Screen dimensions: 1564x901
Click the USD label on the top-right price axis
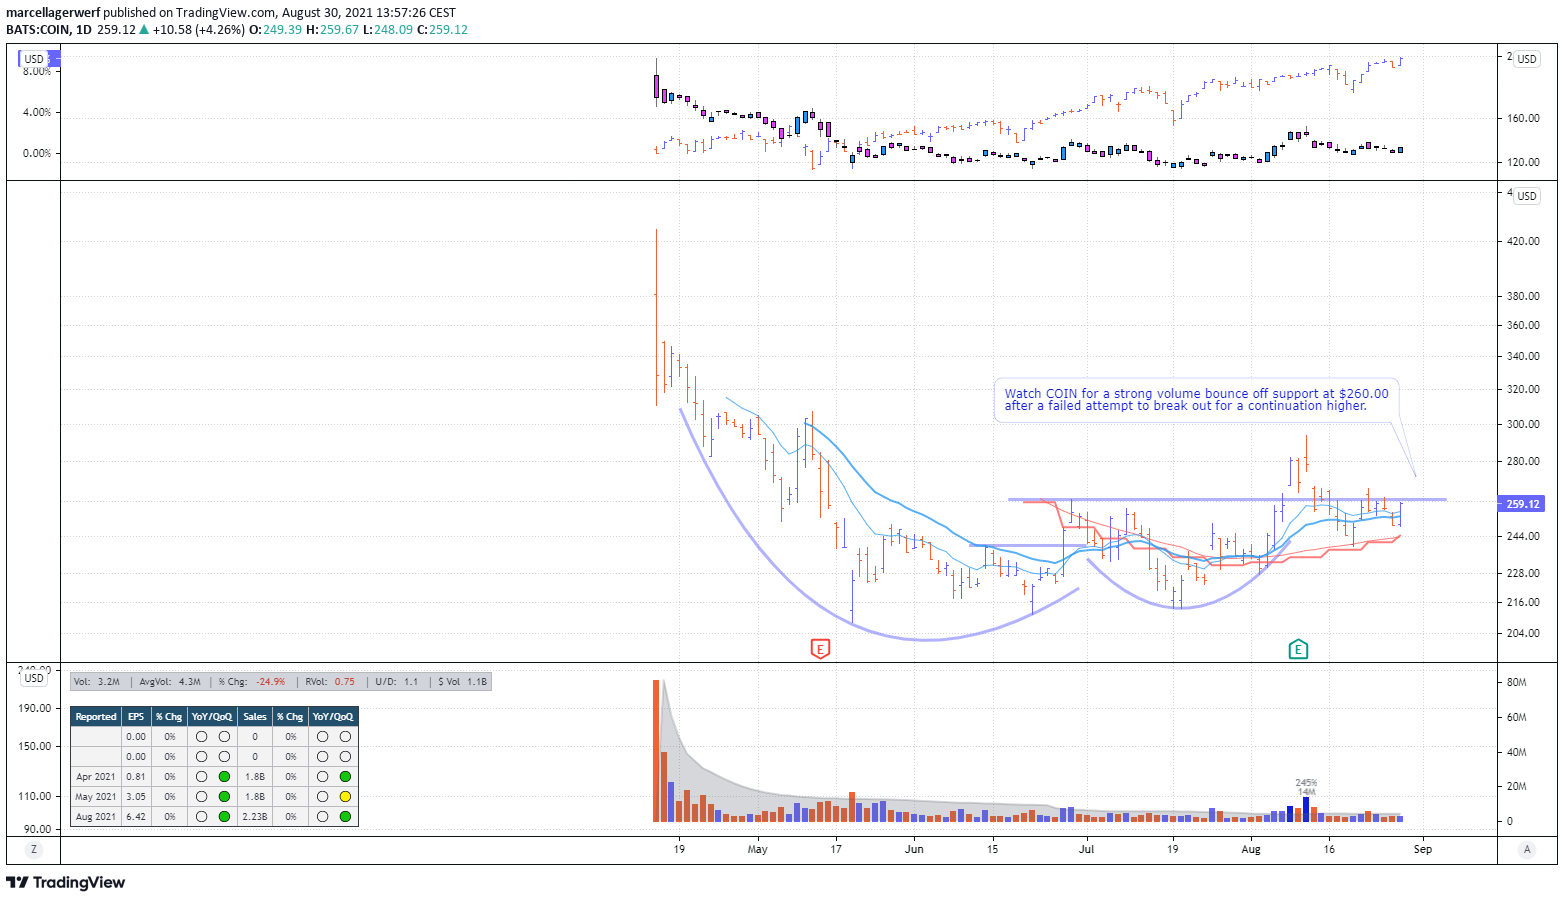(x=1527, y=59)
